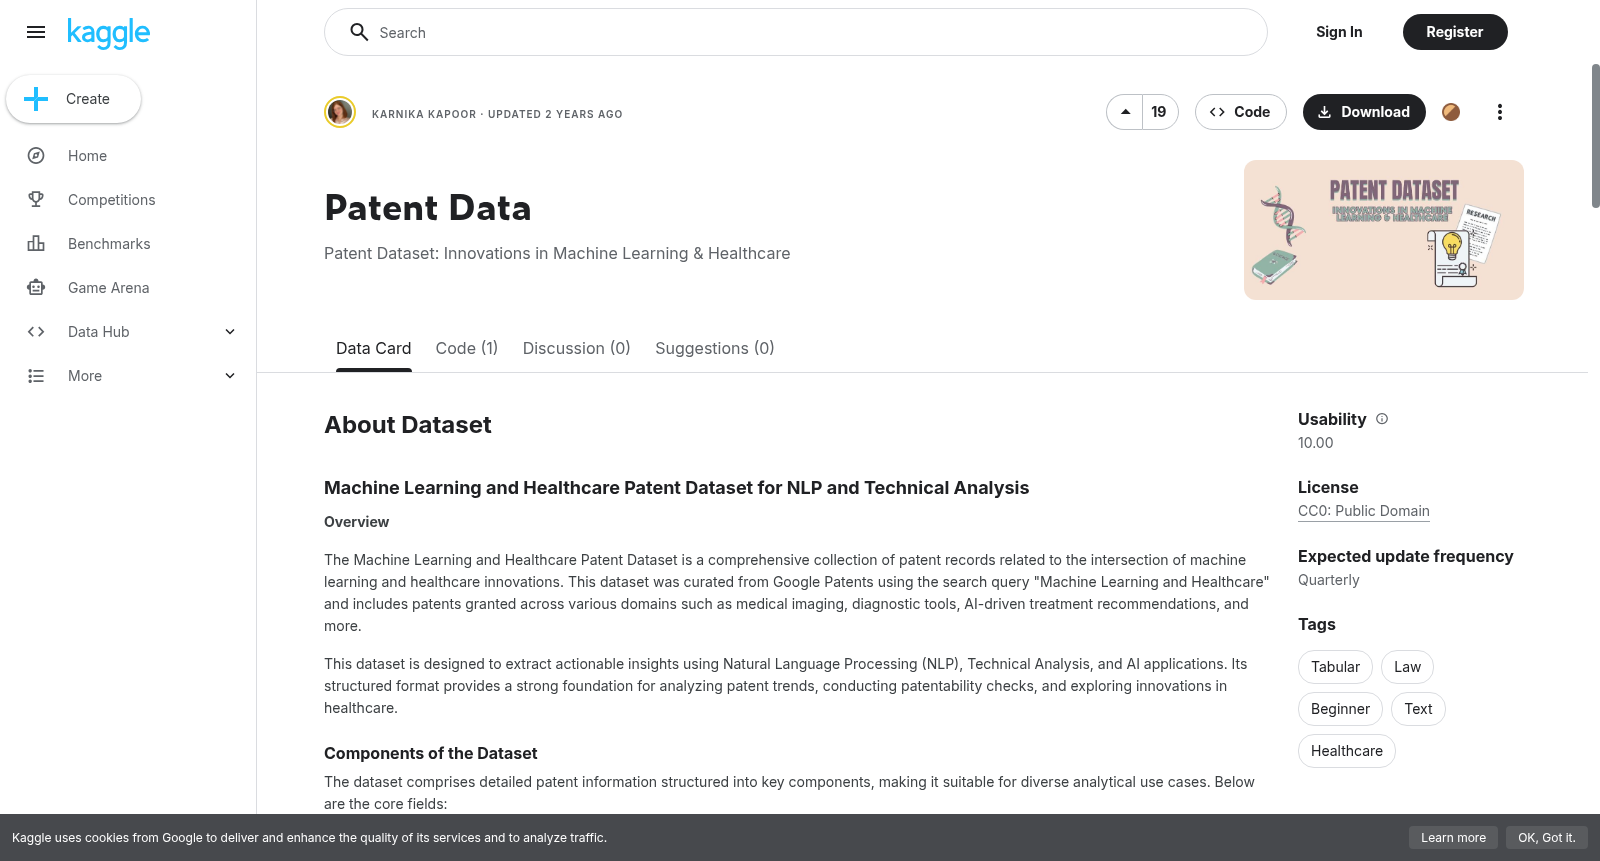Dismiss cookies with OK, Got it
The width and height of the screenshot is (1600, 861).
click(x=1546, y=838)
